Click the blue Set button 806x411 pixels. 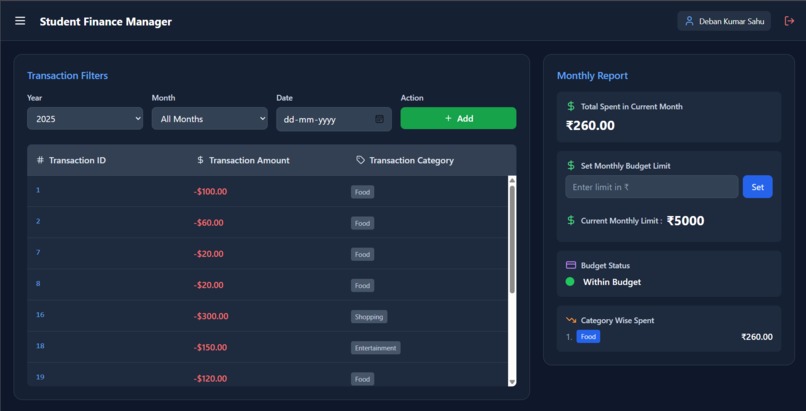pyautogui.click(x=758, y=187)
